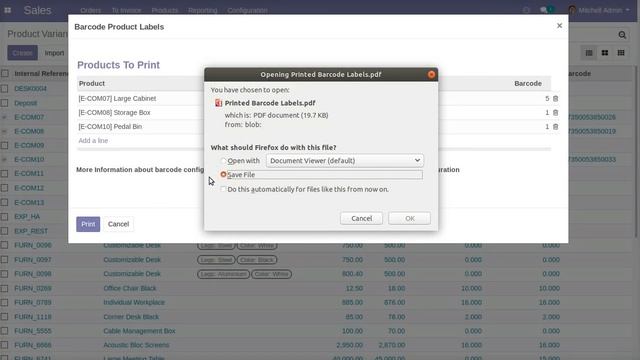Click the Deposit reference
Viewport: 640px width, 360px height.
(x=26, y=103)
